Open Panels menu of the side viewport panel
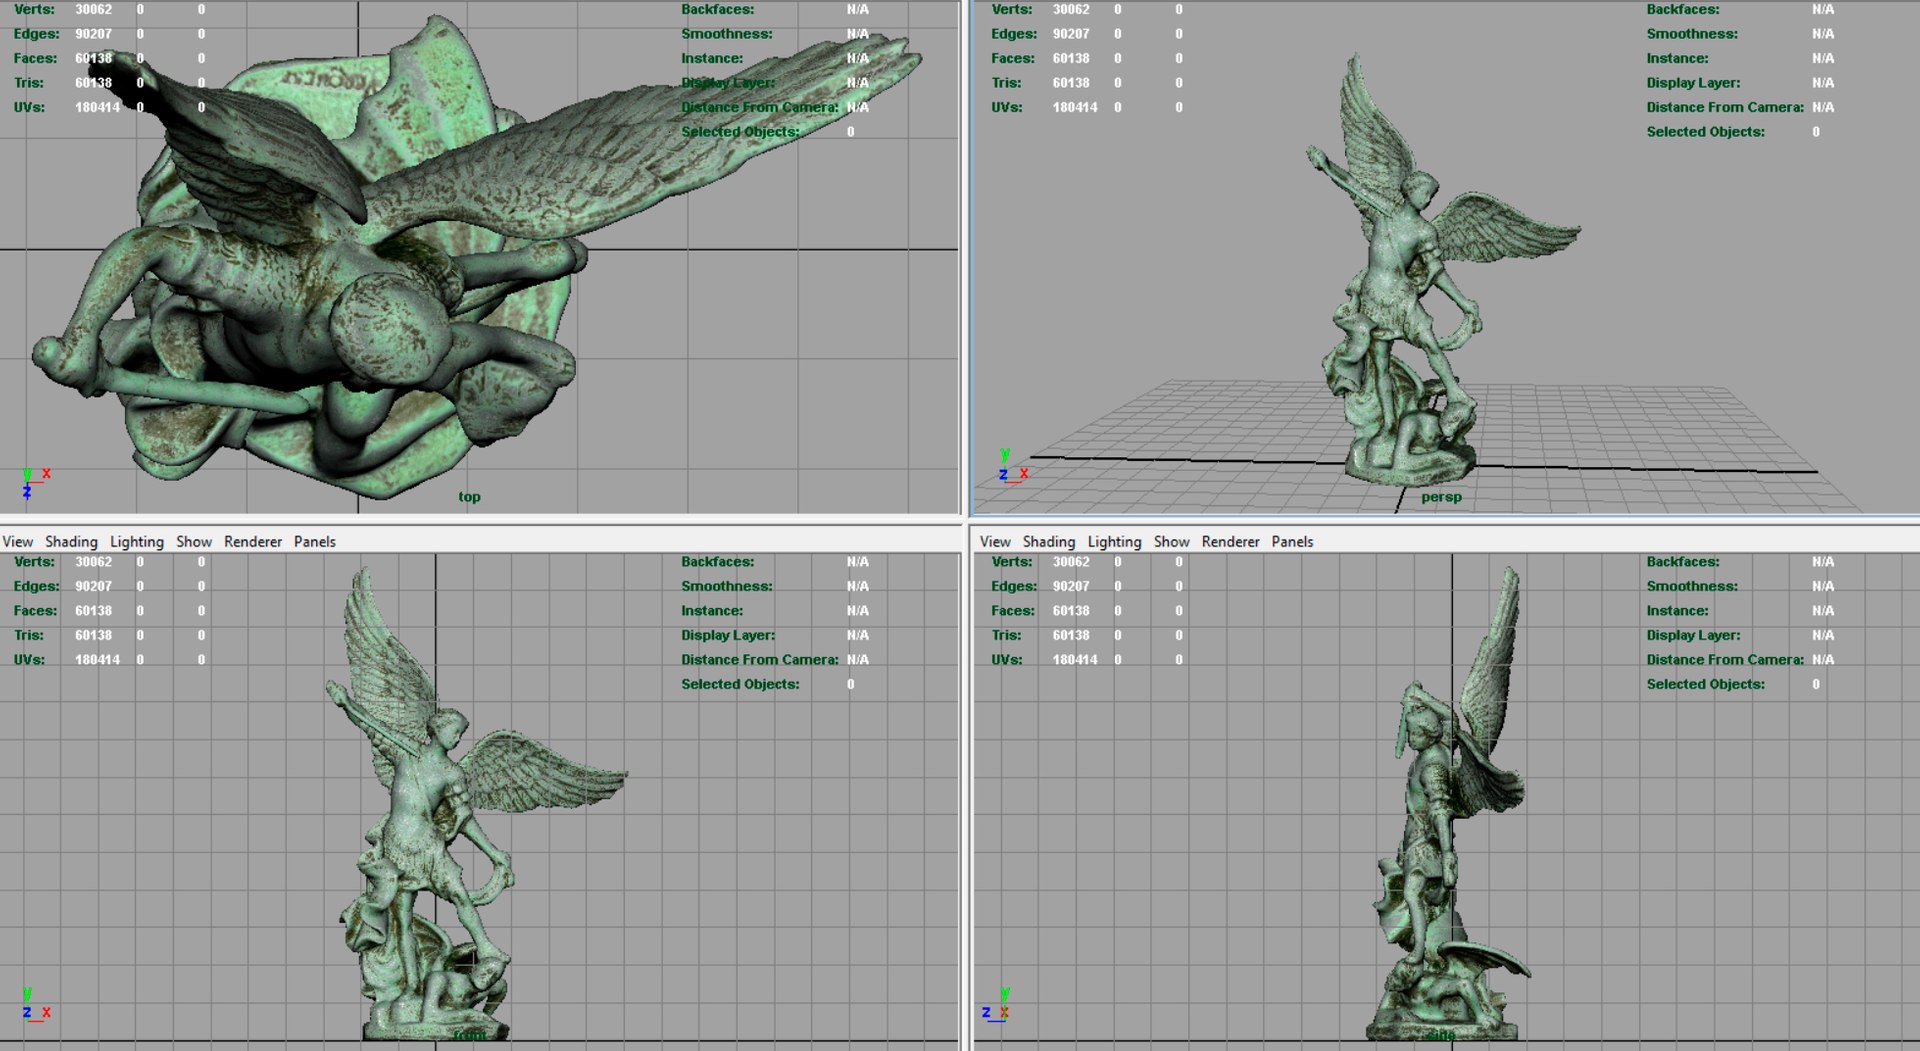 (1293, 541)
